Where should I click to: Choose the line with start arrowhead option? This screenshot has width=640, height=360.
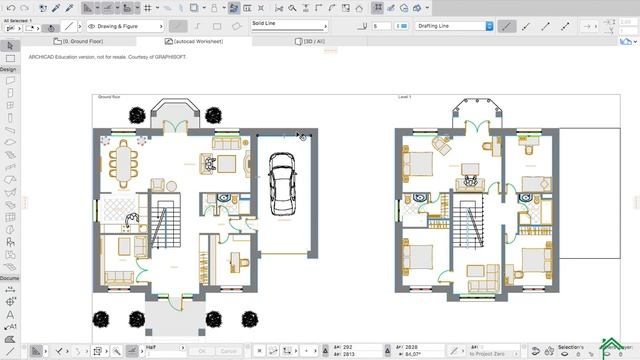[x=526, y=27]
